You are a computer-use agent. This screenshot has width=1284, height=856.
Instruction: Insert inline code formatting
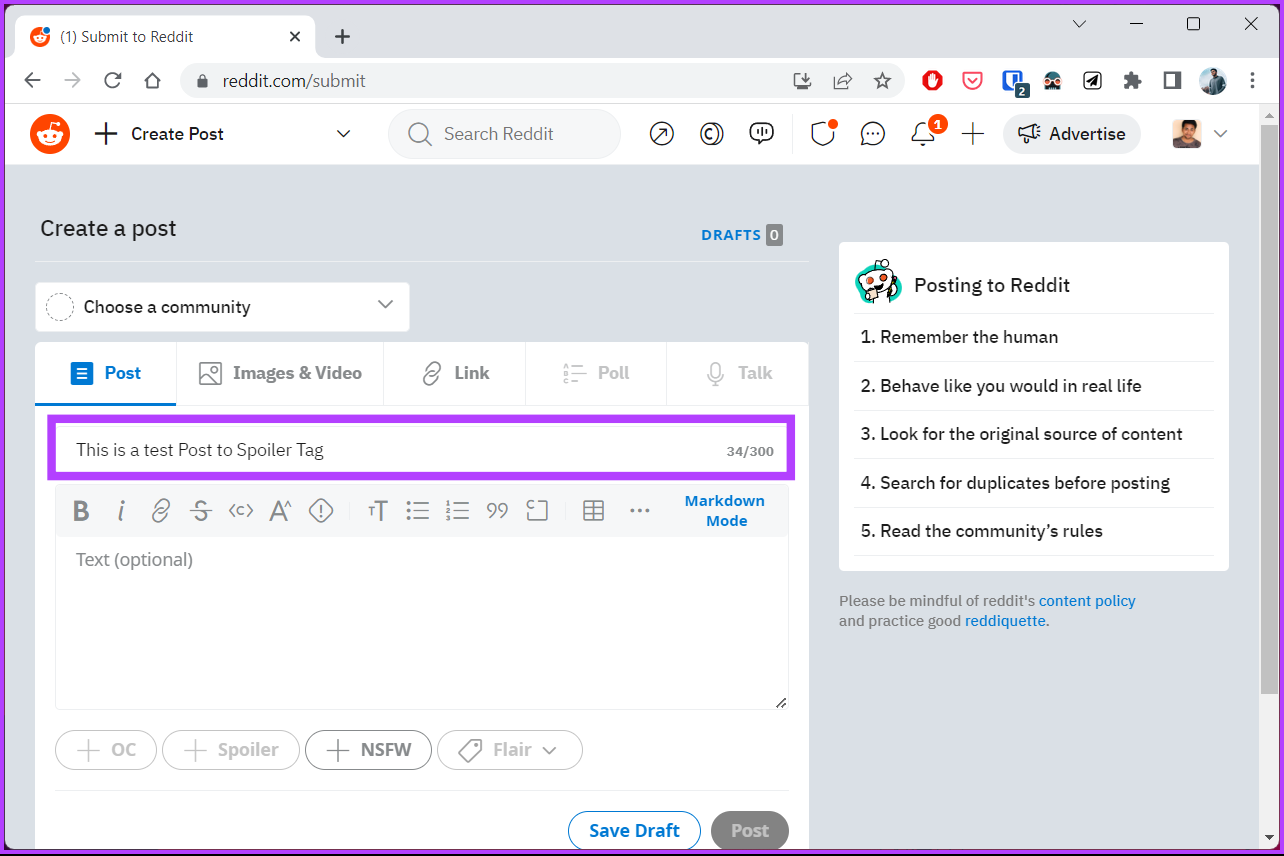pyautogui.click(x=240, y=511)
